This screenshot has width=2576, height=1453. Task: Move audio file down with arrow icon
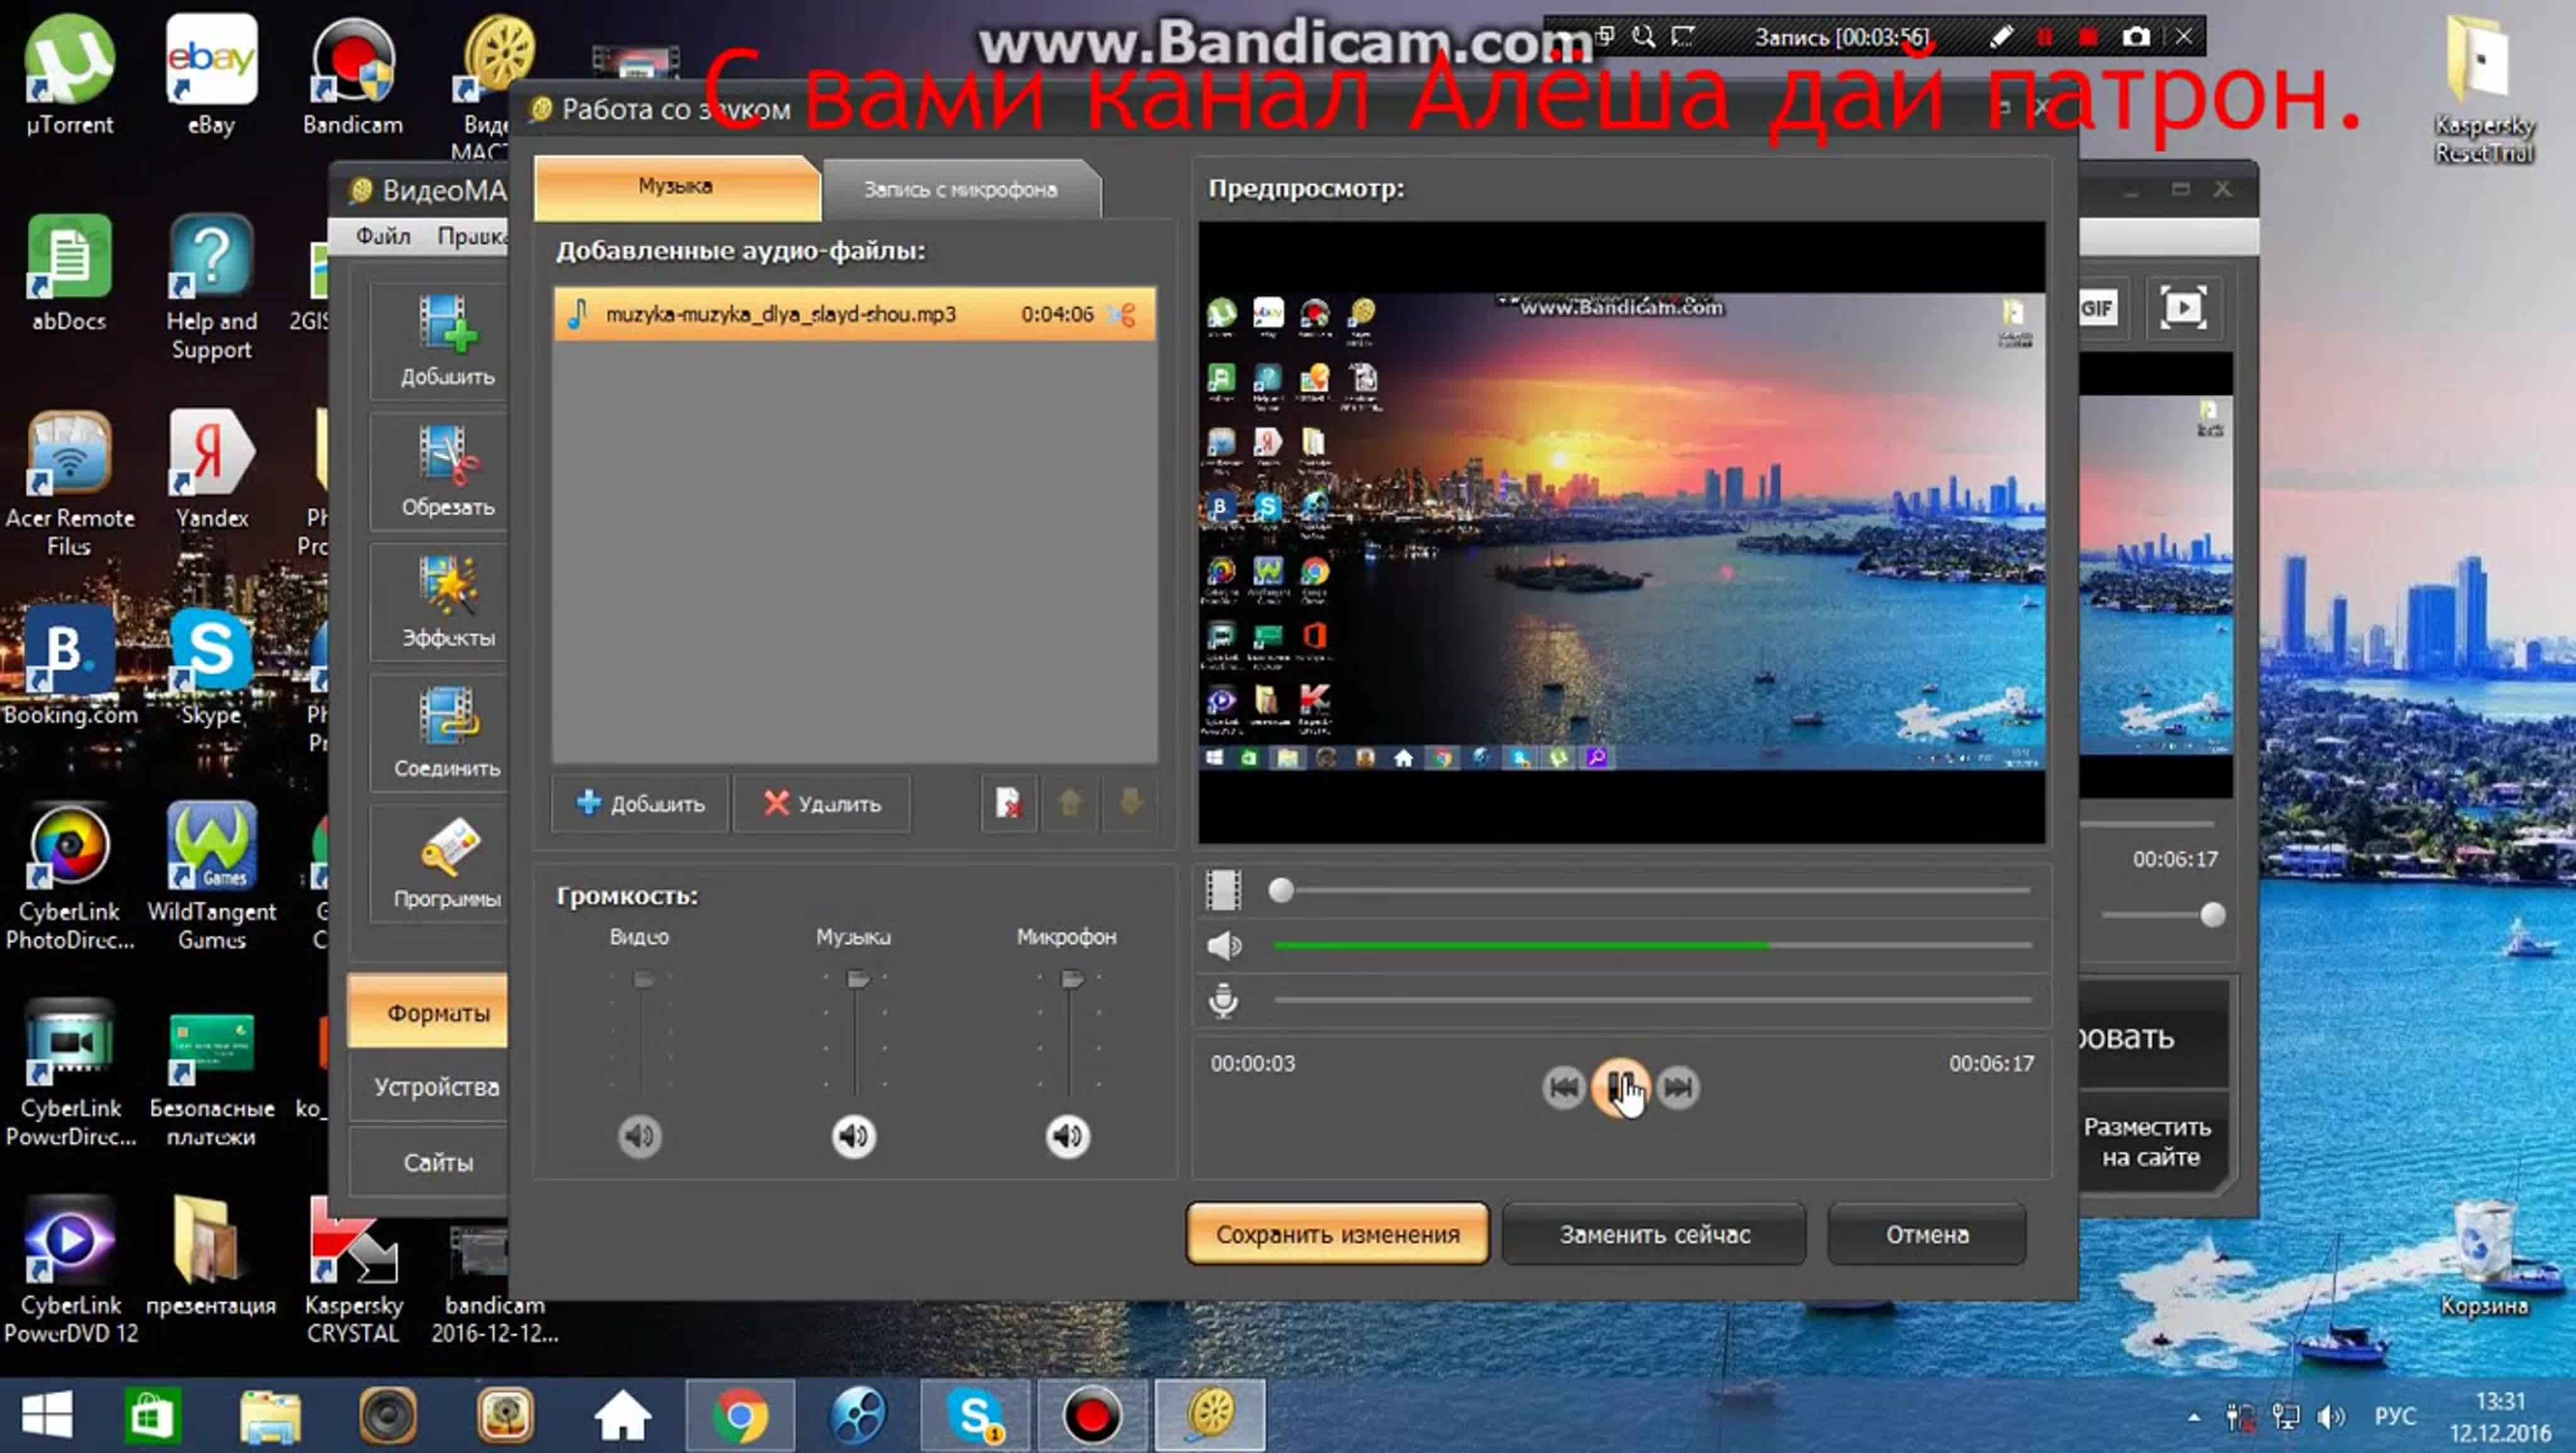1131,803
